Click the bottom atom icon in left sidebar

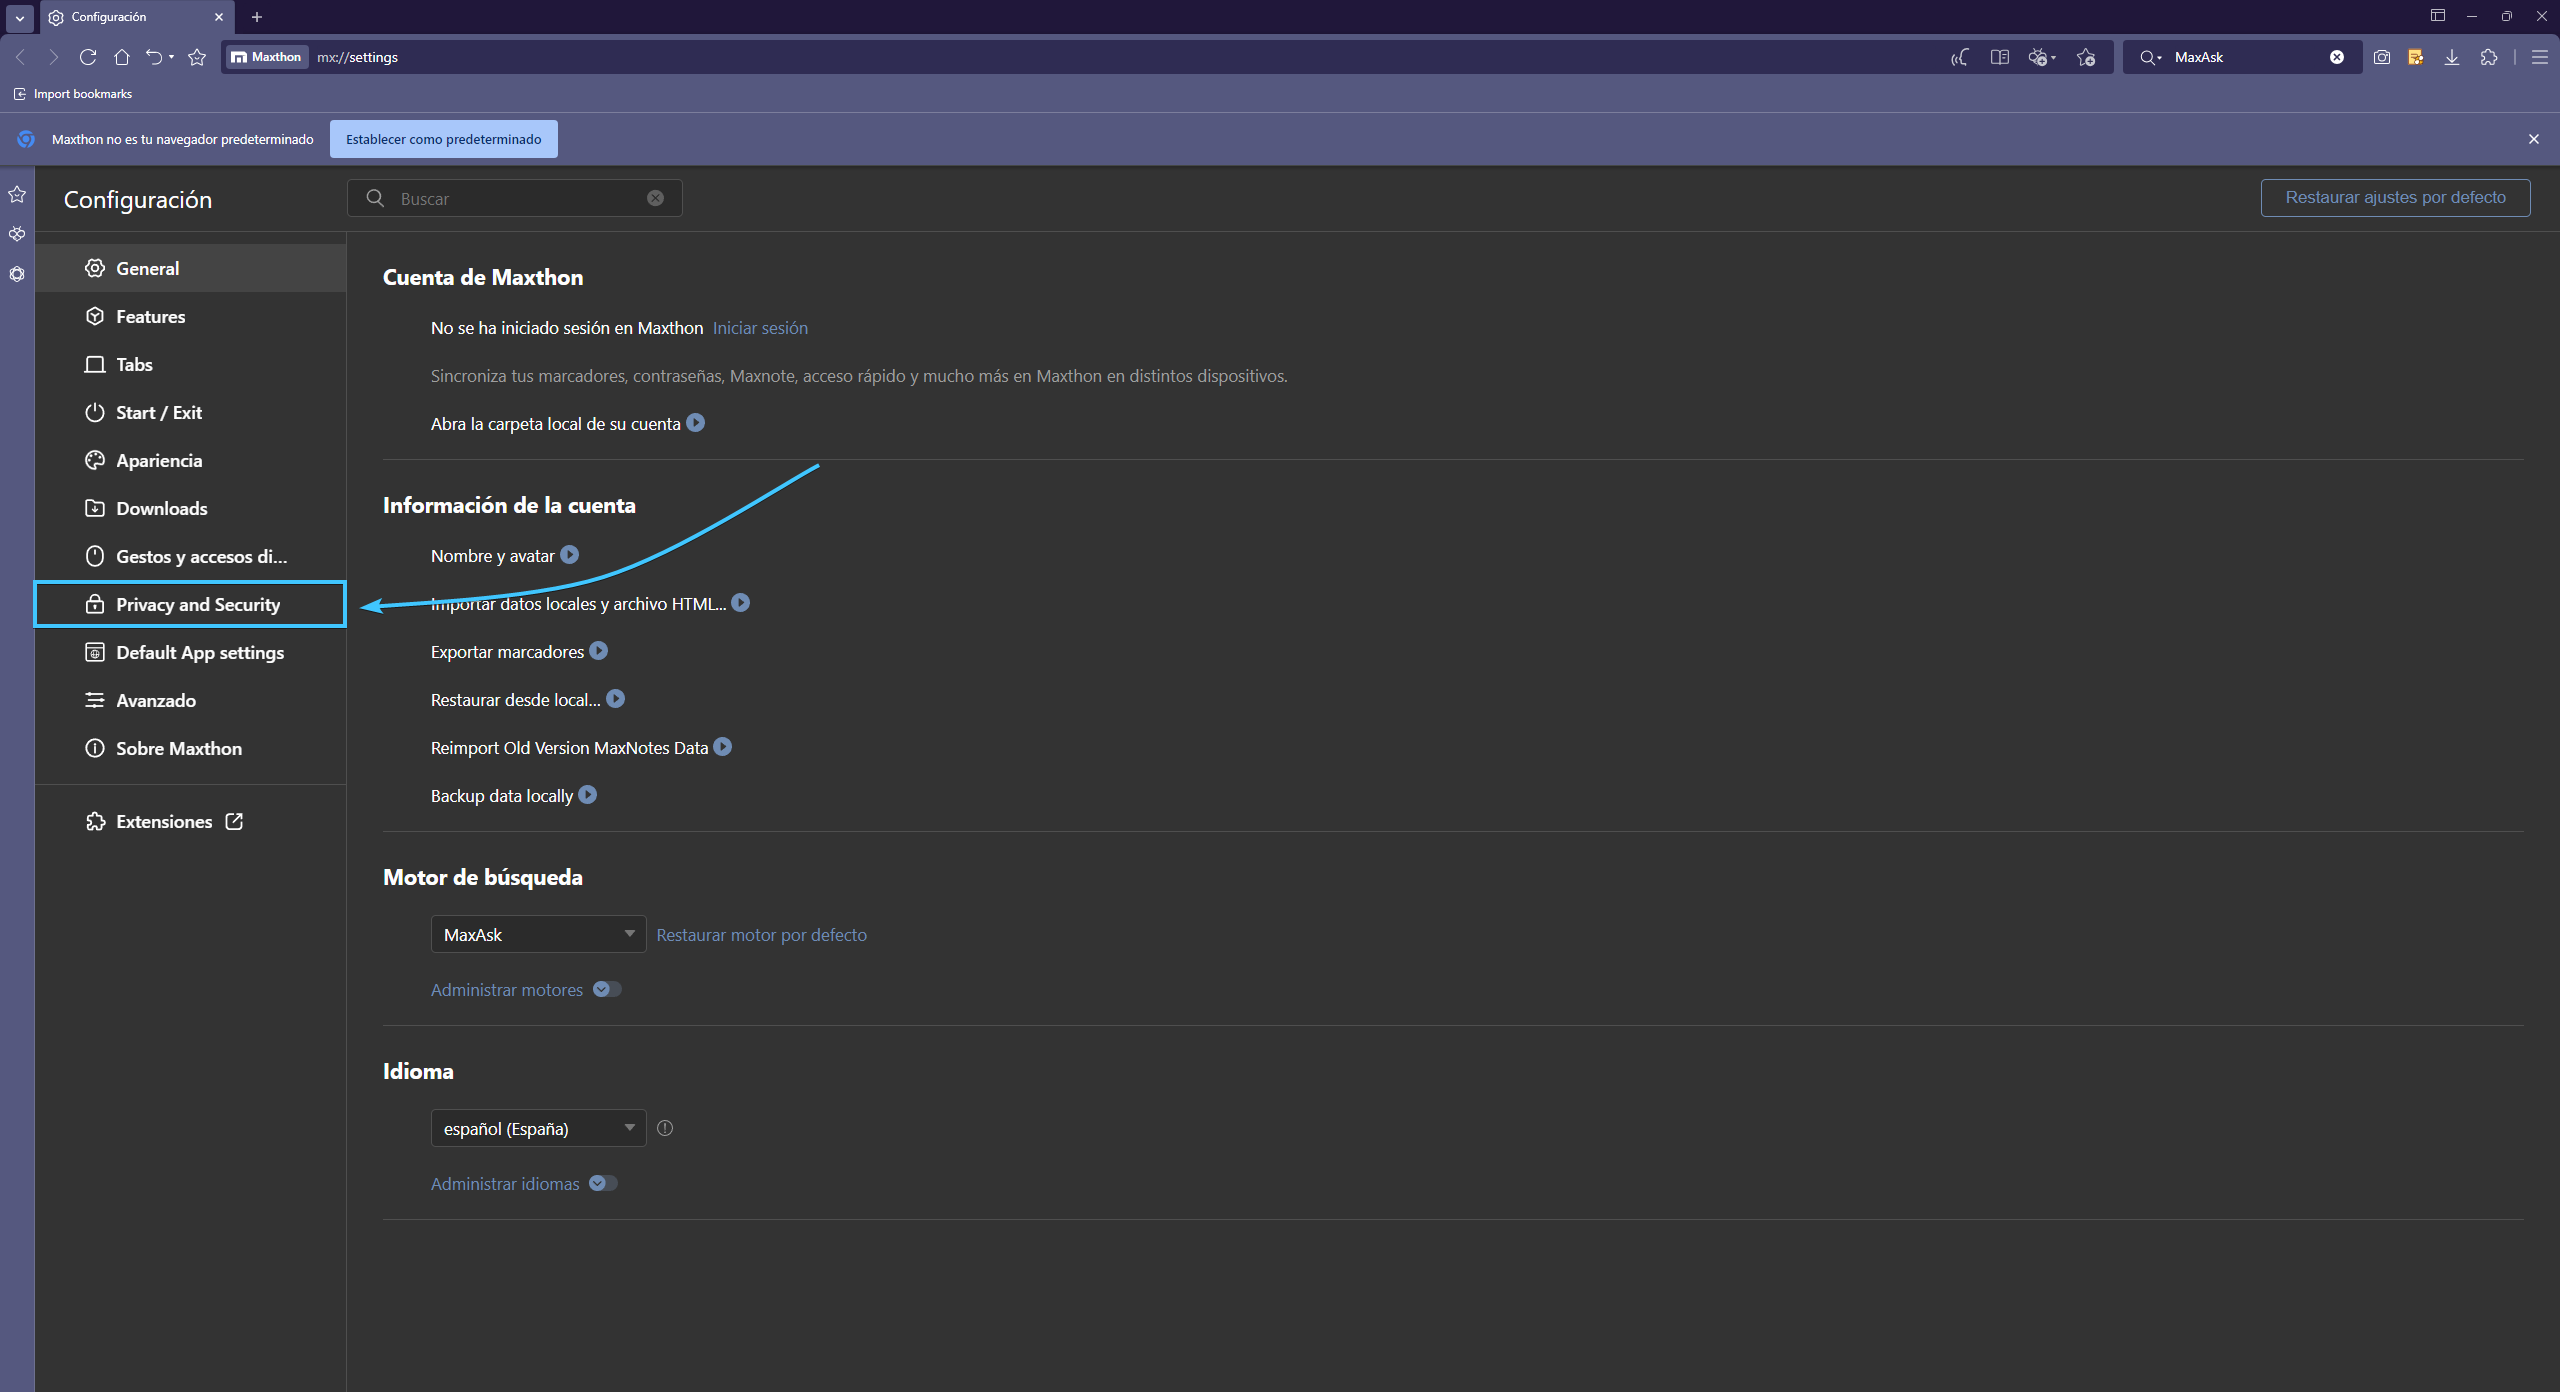pyautogui.click(x=17, y=274)
